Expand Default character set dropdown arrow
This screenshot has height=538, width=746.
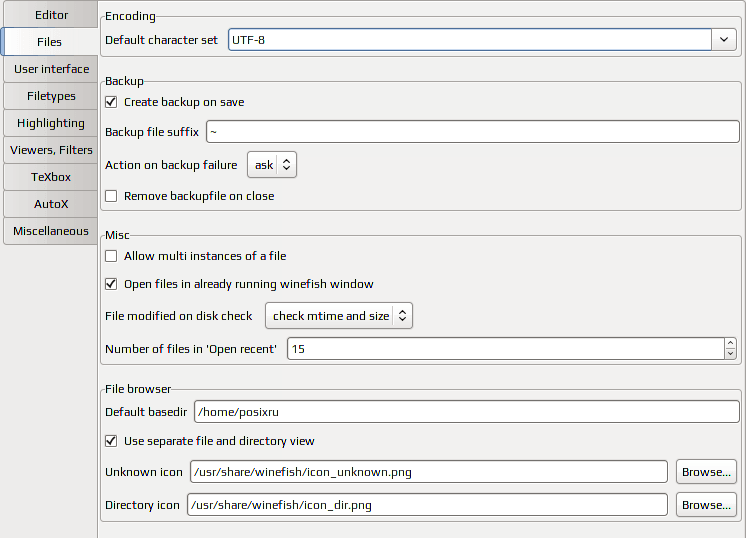[724, 40]
